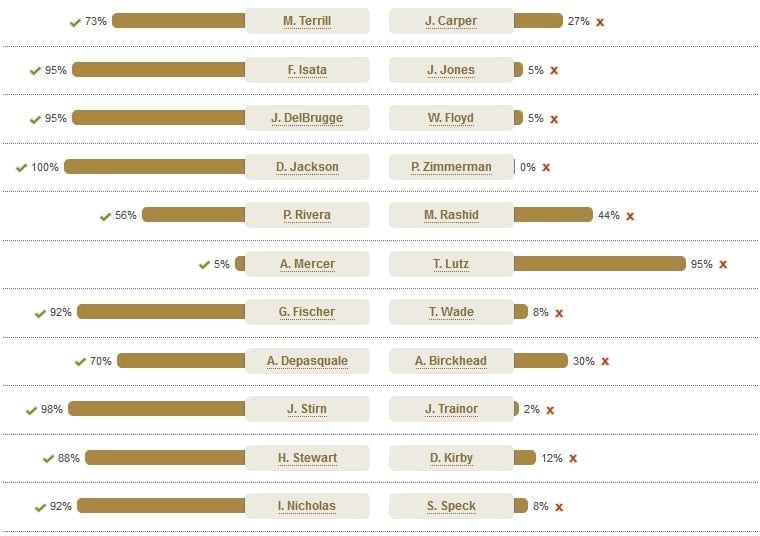The width and height of the screenshot is (760, 536).
Task: Click the green checkmark beside H. Stewart's 88%
Action: pos(48,458)
